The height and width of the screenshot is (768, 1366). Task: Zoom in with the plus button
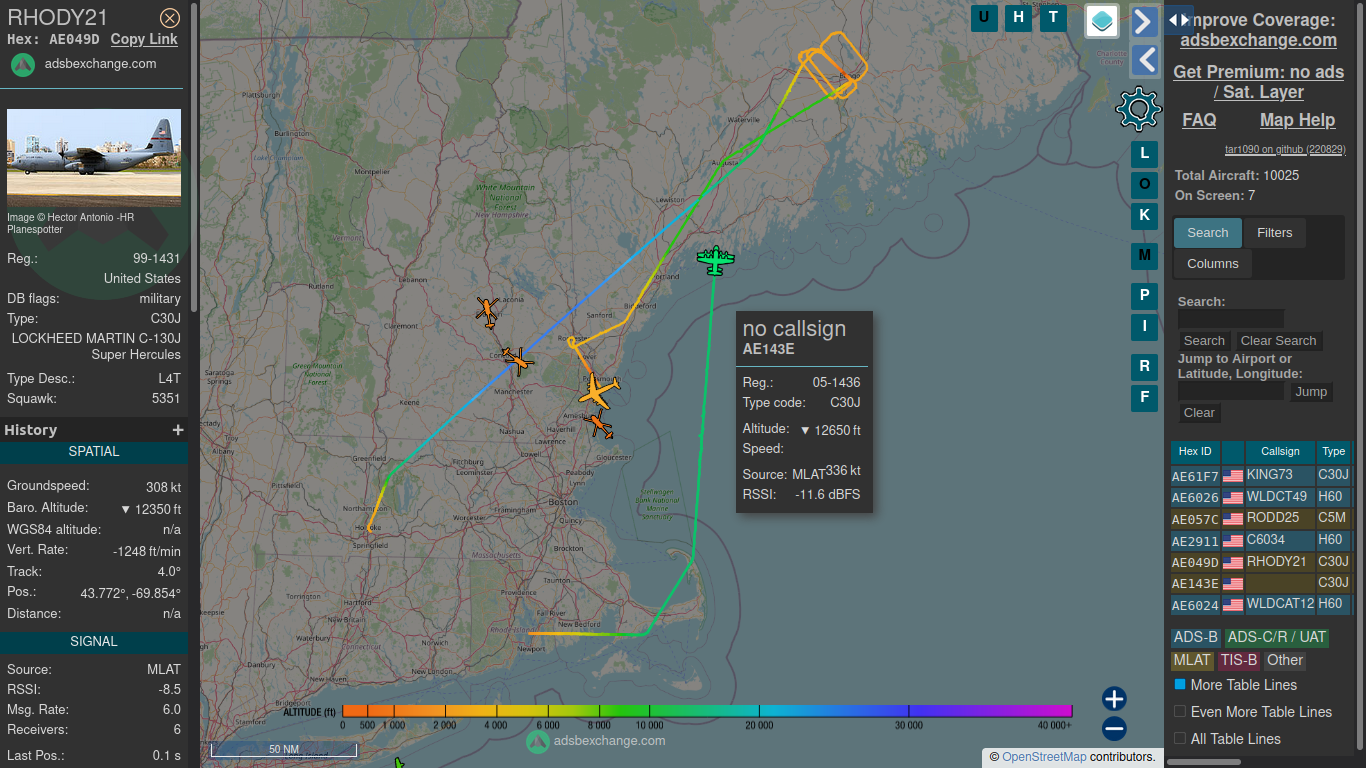[x=1114, y=699]
